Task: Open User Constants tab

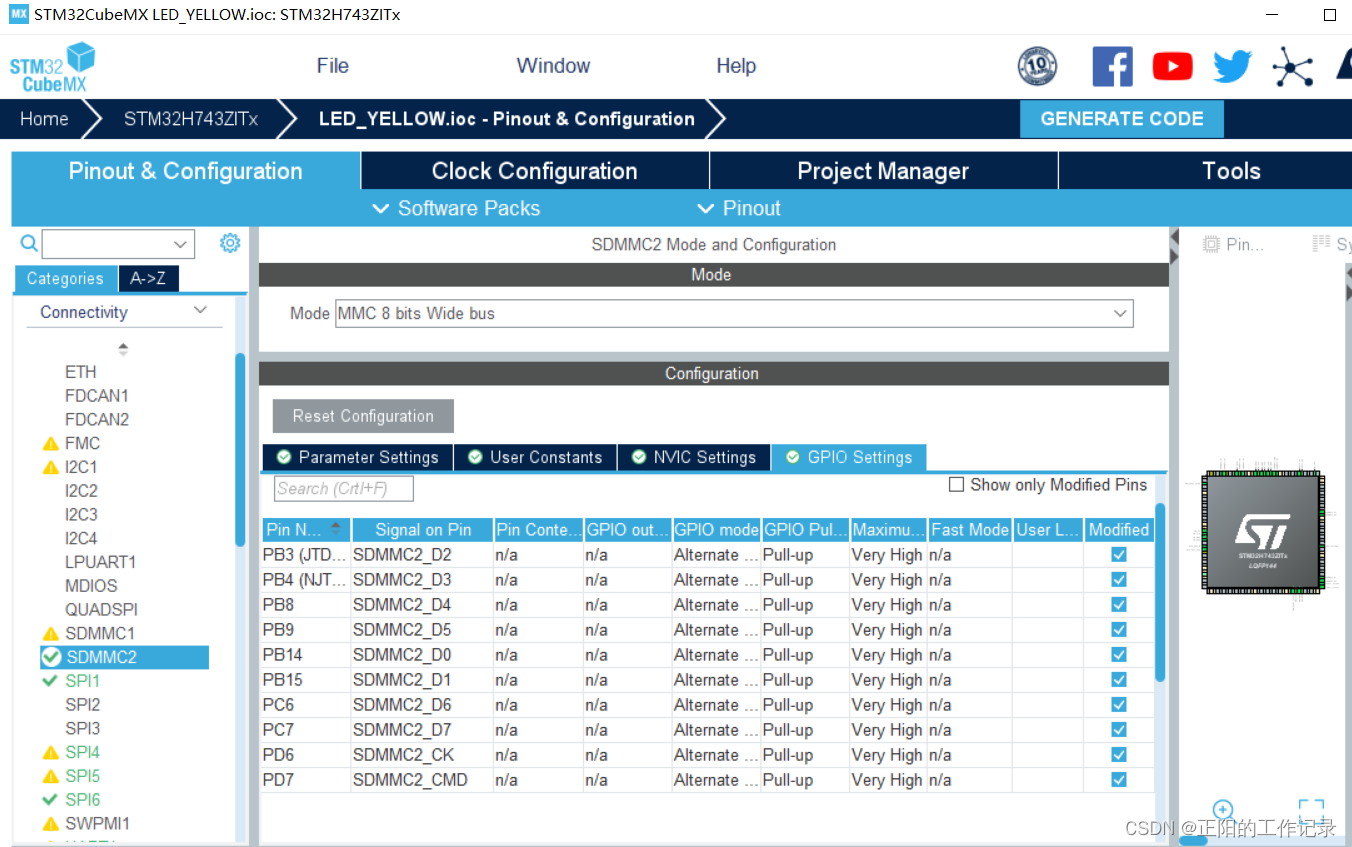Action: (535, 457)
